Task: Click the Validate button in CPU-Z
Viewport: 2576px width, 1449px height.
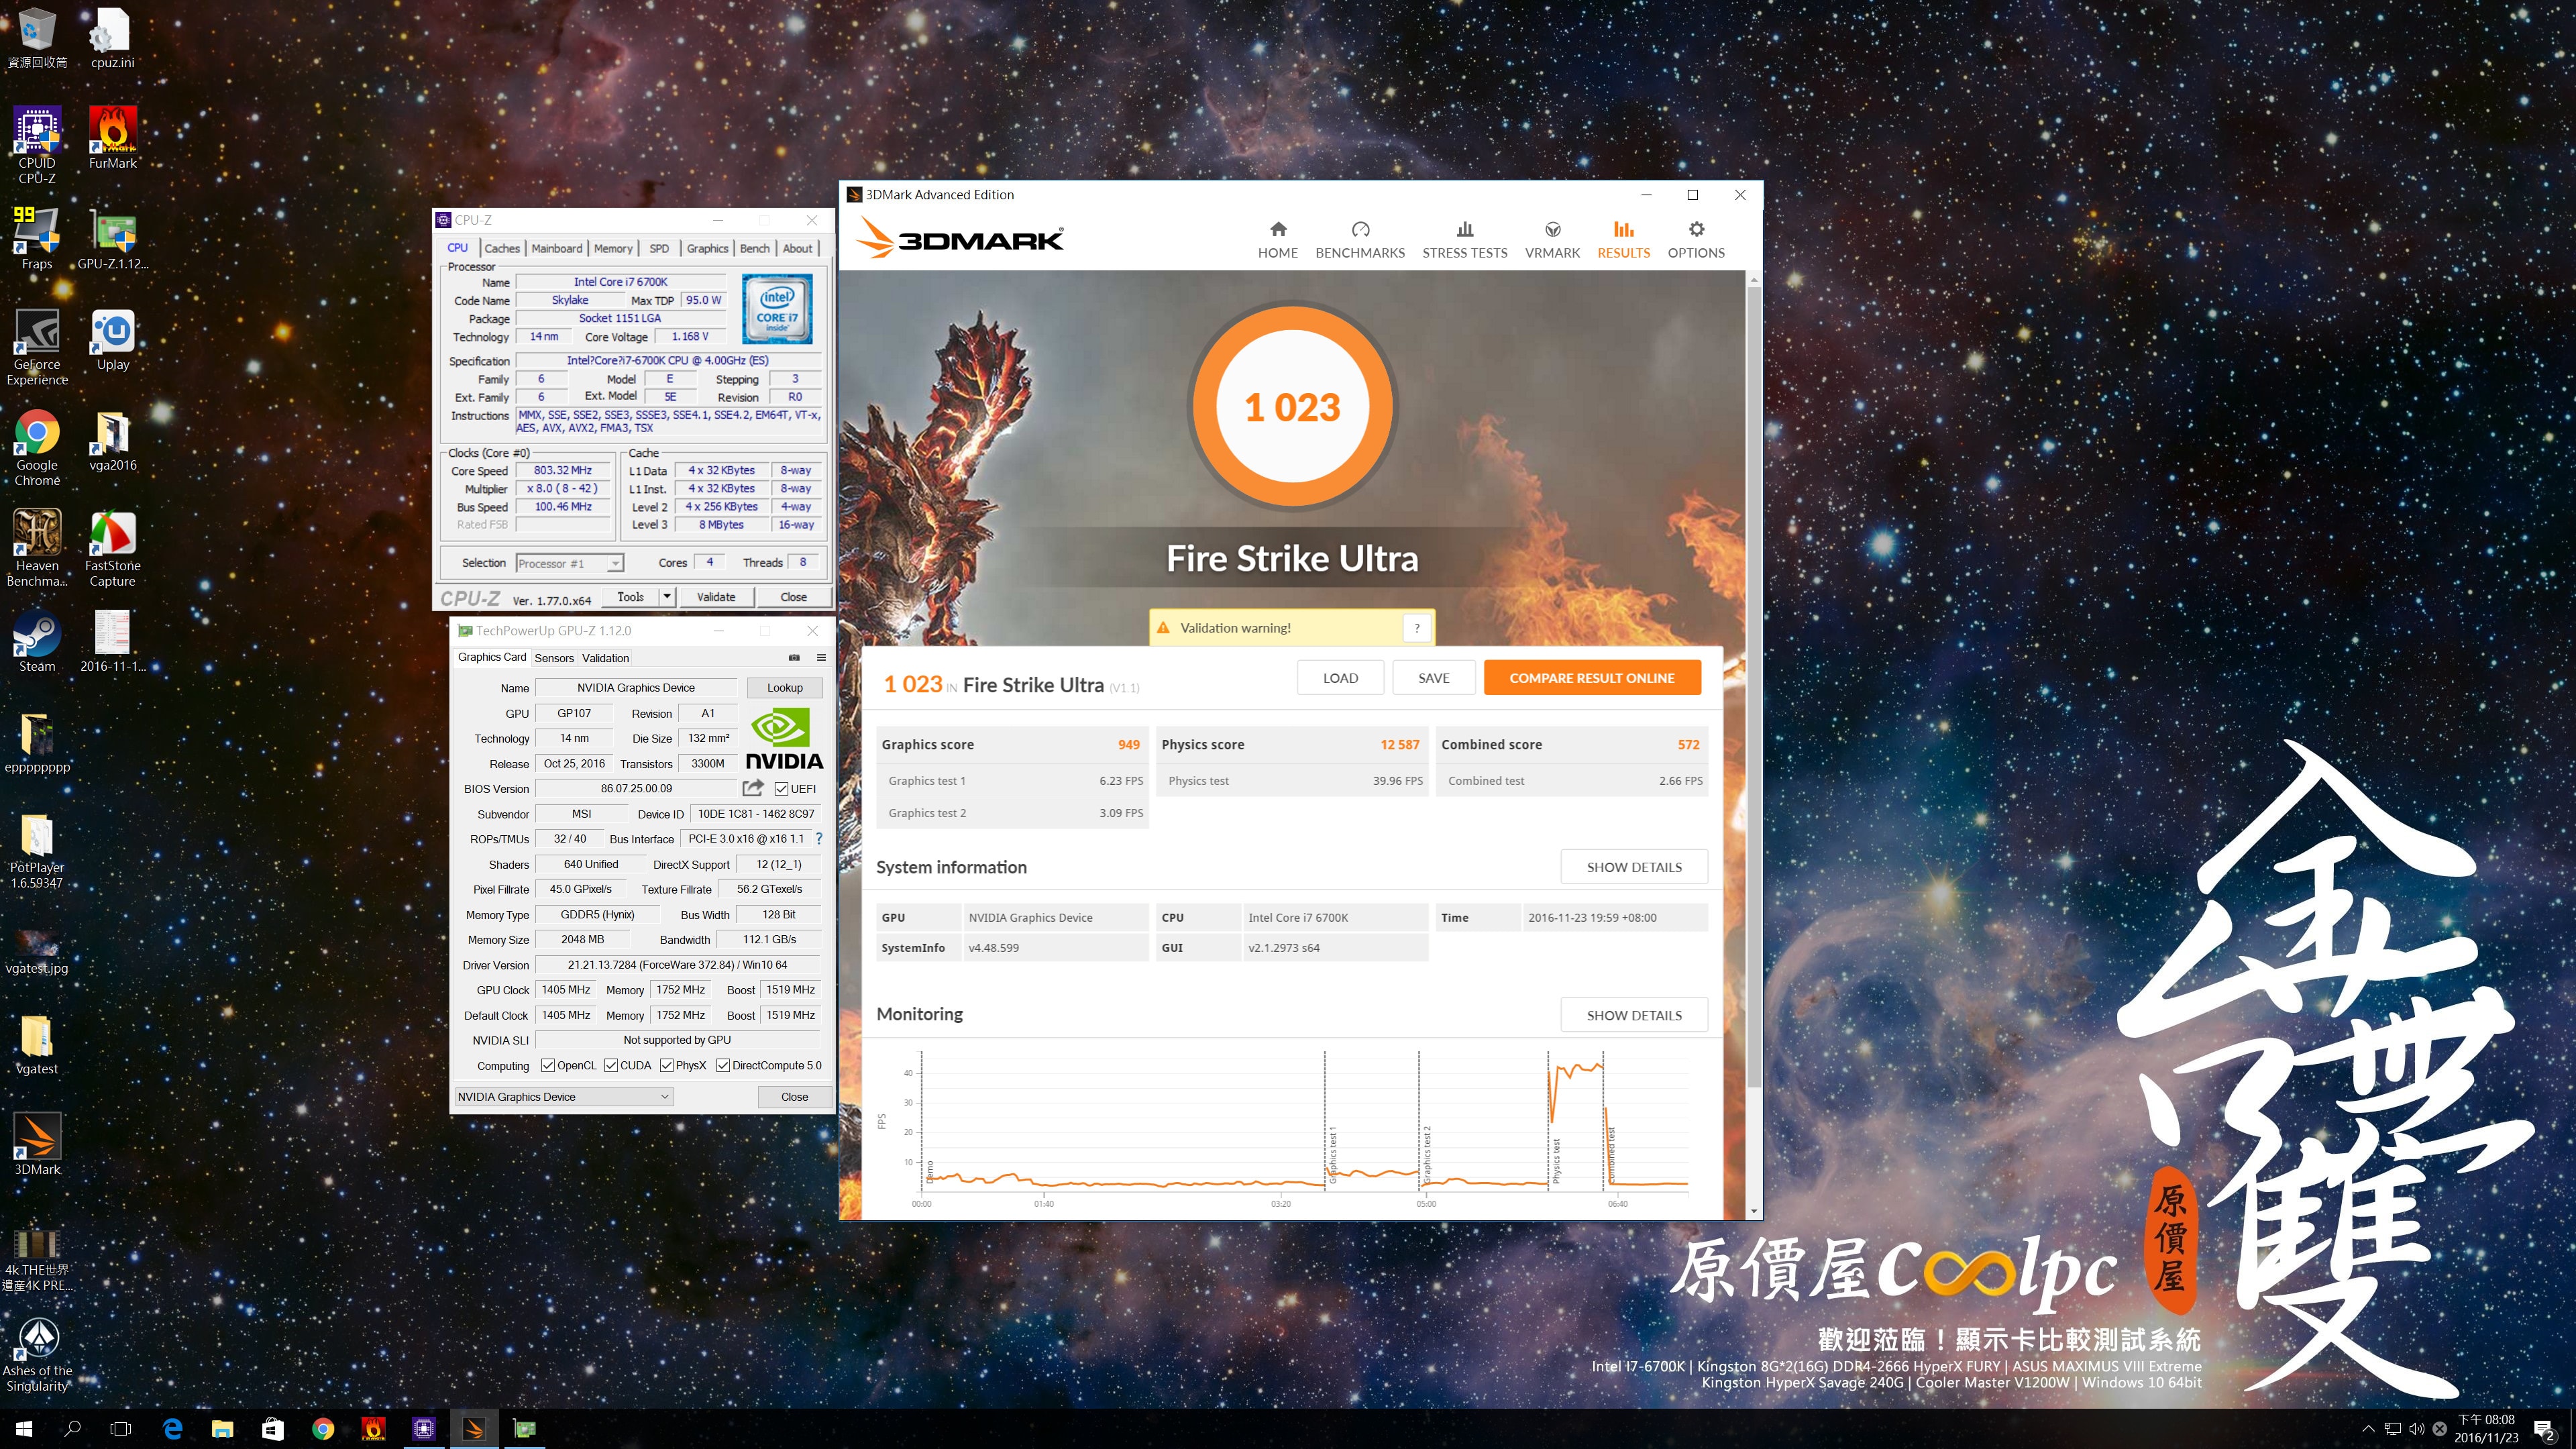Action: pos(716,596)
